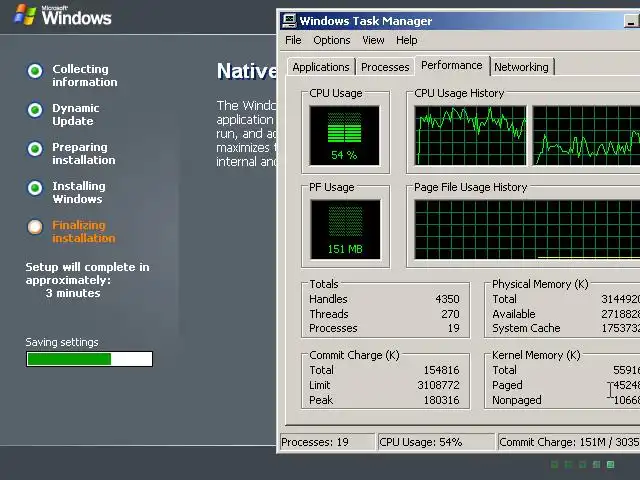
Task: Click the Dynamic Update step bullet
Action: tap(35, 110)
